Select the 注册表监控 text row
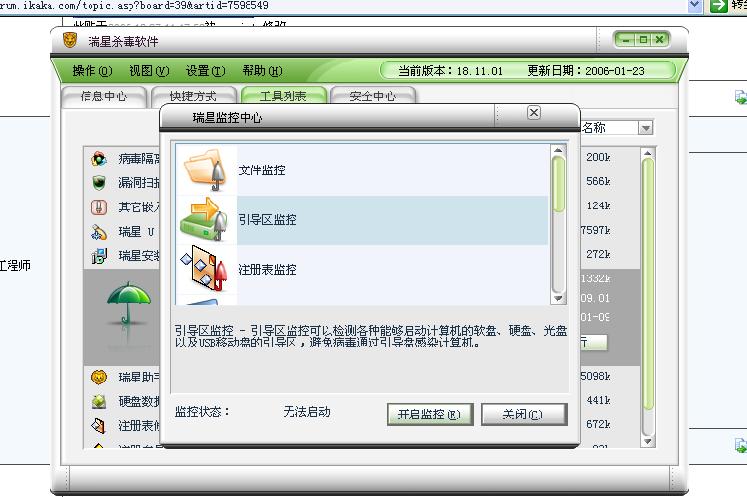Image resolution: width=747 pixels, height=497 pixels. [x=267, y=270]
